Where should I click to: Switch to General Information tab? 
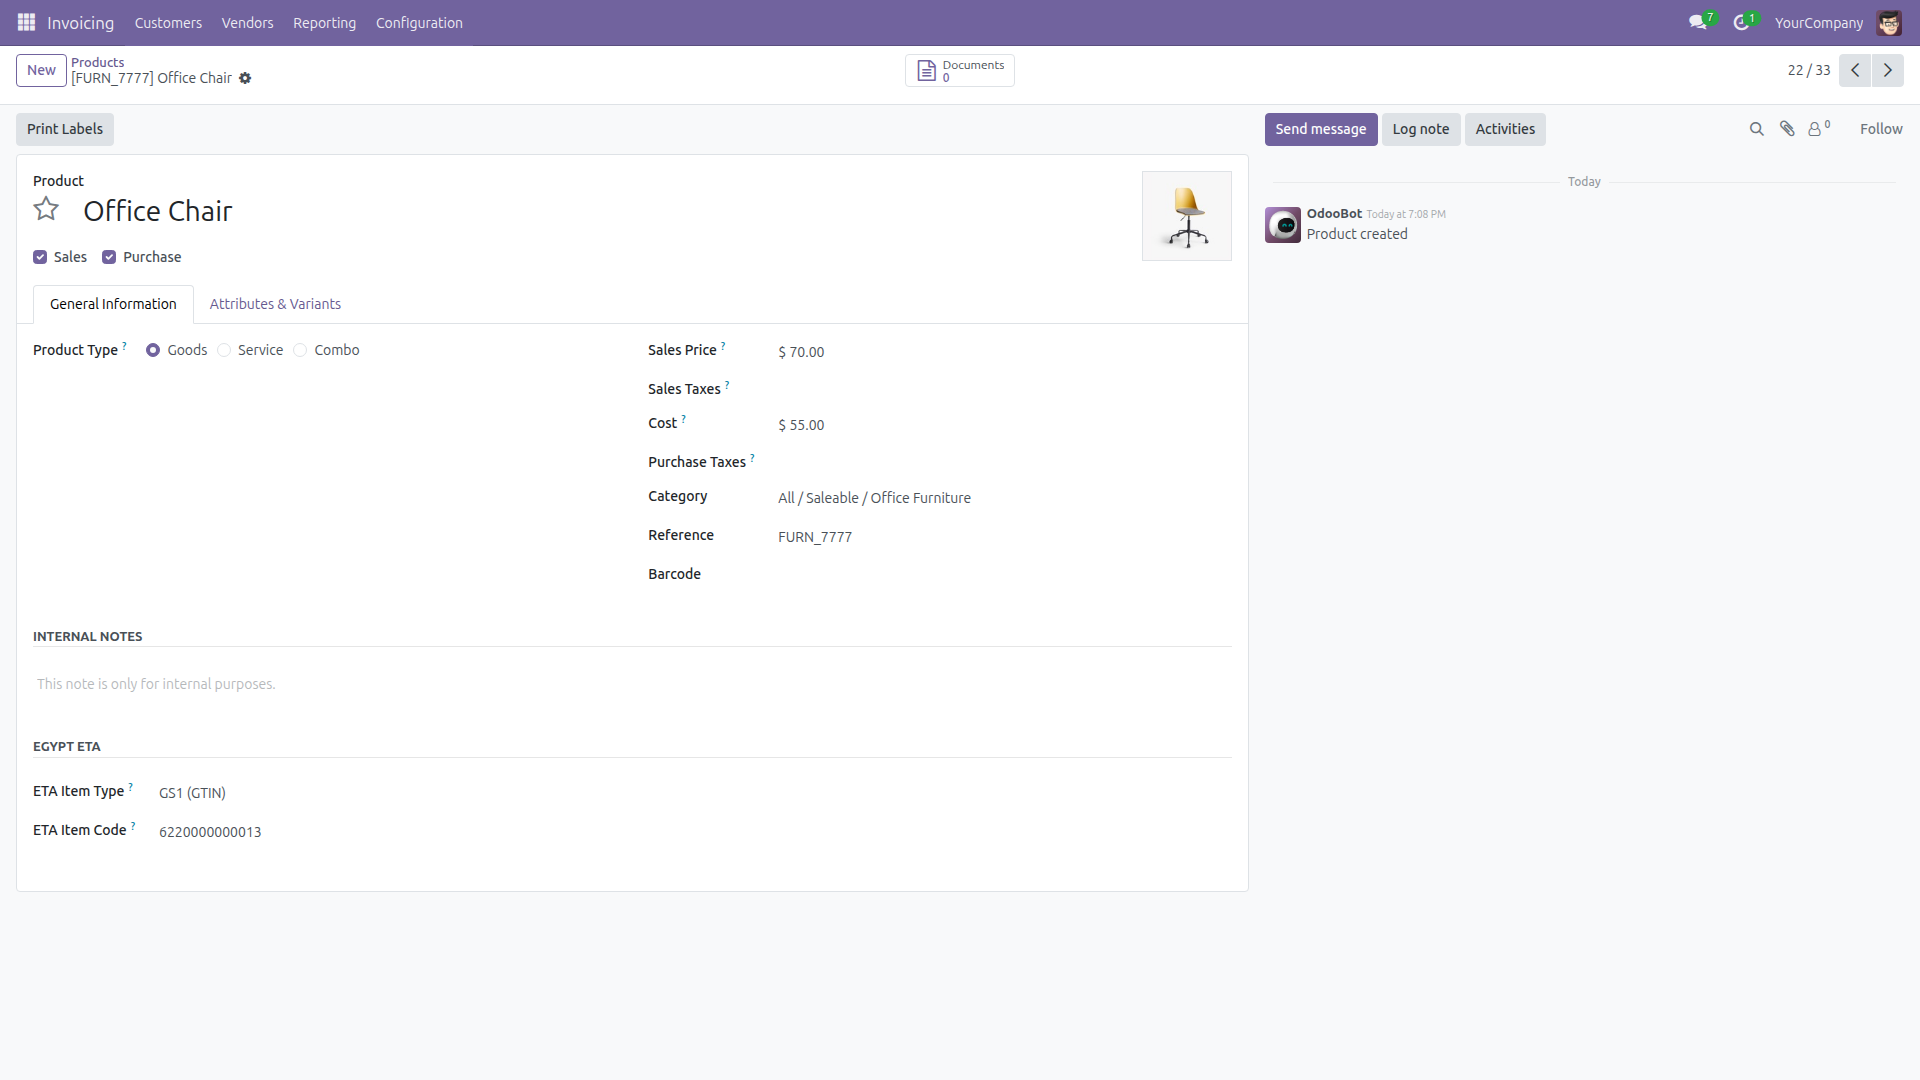click(113, 304)
